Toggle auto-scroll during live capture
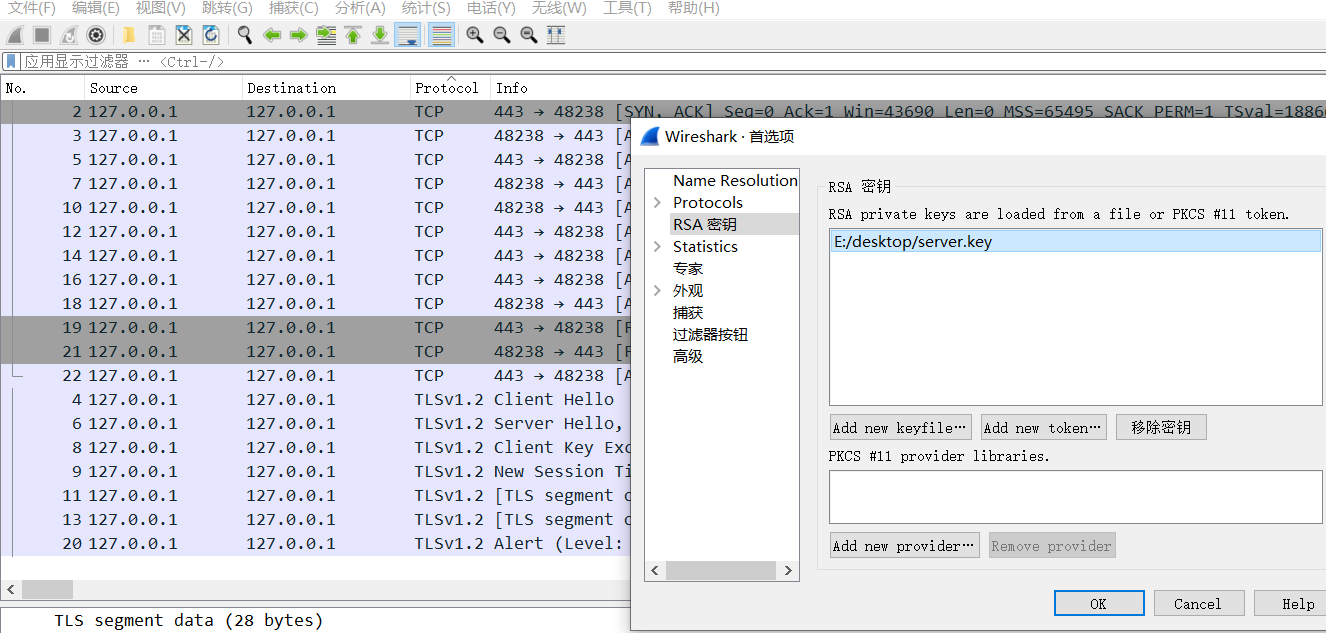 tap(407, 35)
